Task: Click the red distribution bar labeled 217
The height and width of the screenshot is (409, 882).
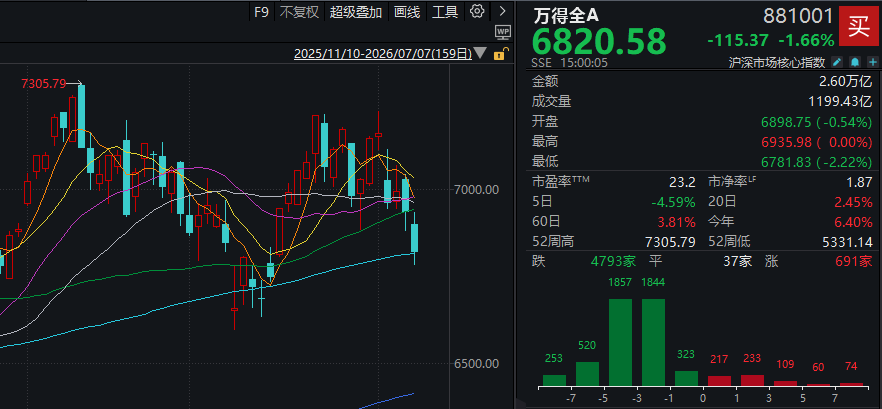Action: tap(719, 381)
